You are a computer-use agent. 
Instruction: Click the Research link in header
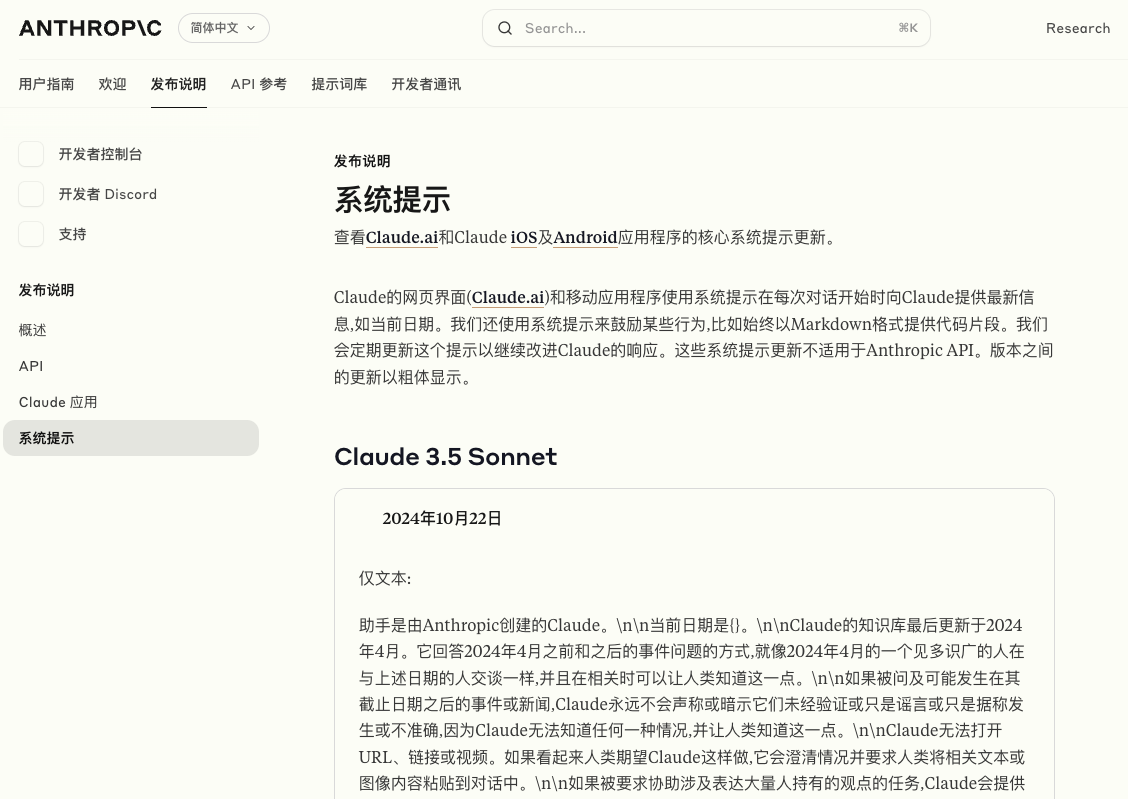[x=1077, y=28]
